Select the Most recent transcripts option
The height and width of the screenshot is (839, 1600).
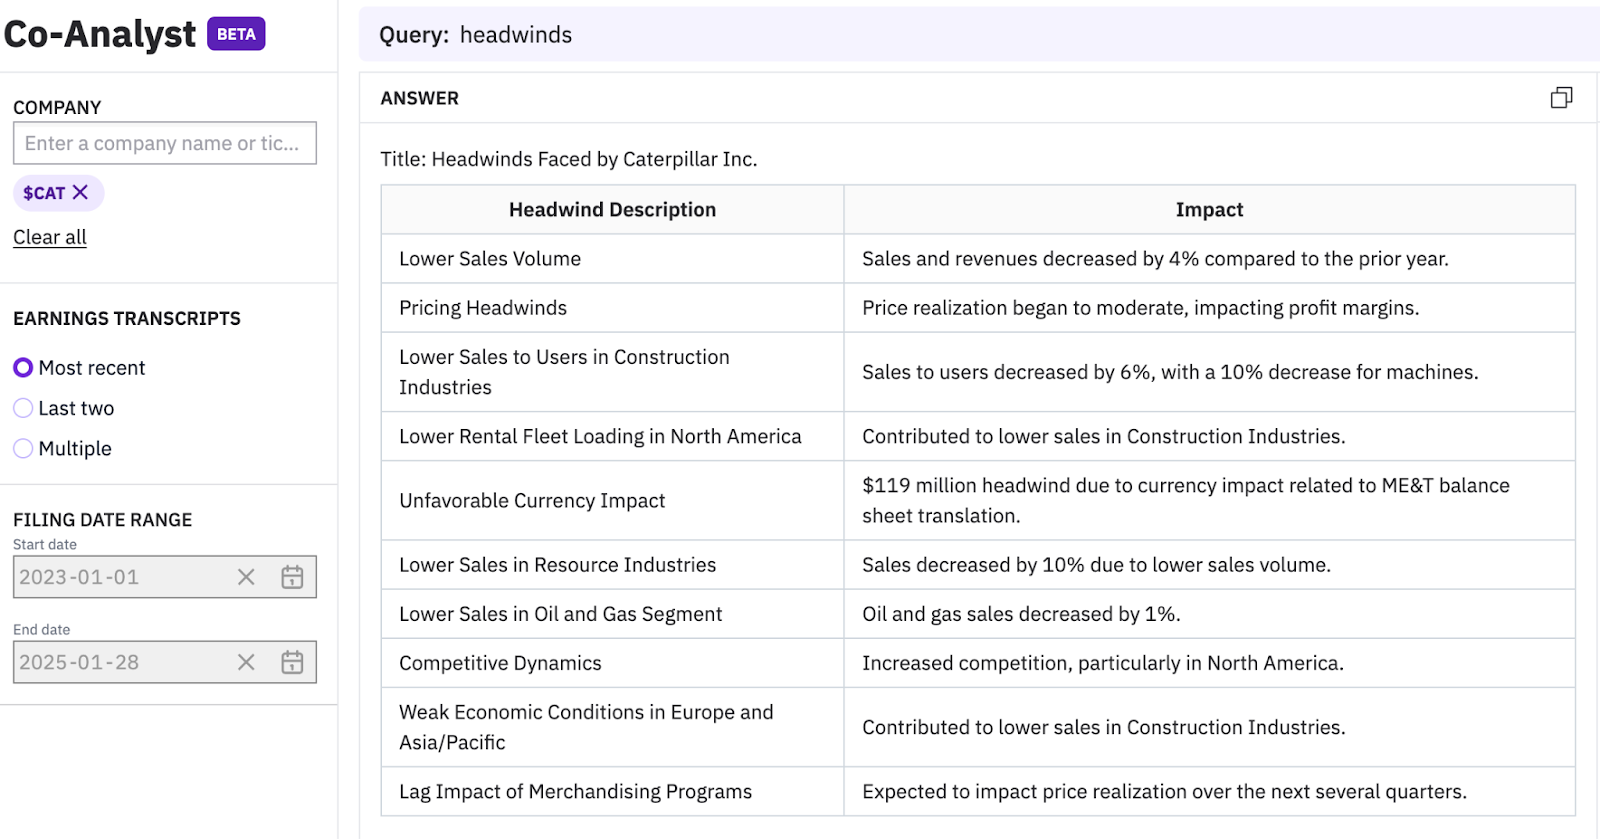click(23, 368)
